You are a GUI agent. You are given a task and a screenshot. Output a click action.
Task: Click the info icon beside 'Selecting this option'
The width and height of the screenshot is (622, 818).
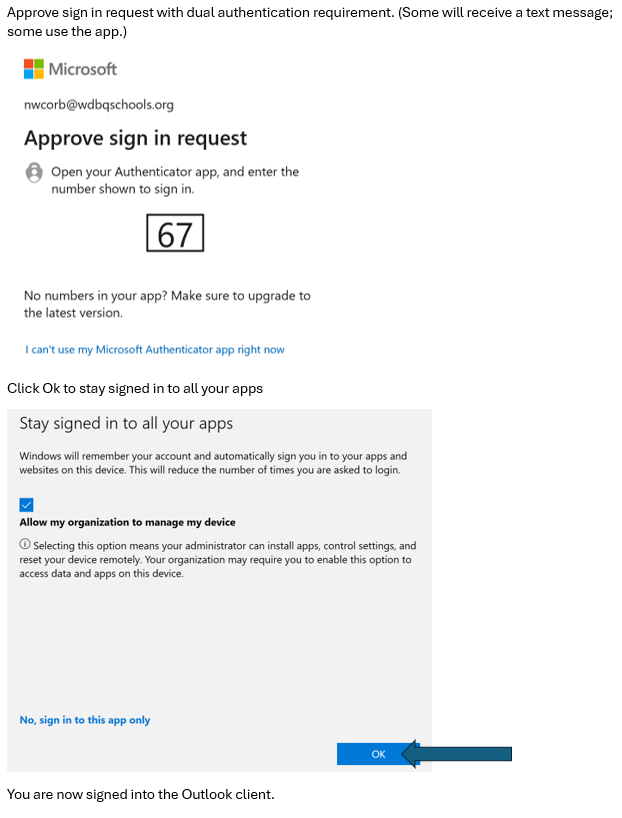point(25,545)
